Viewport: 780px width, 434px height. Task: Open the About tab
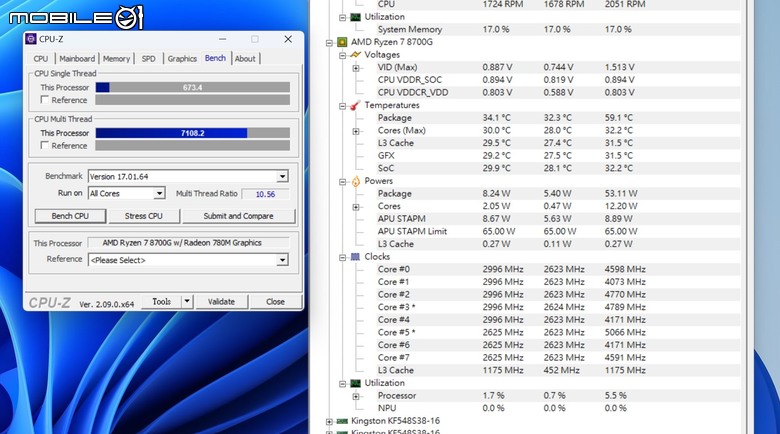[245, 58]
